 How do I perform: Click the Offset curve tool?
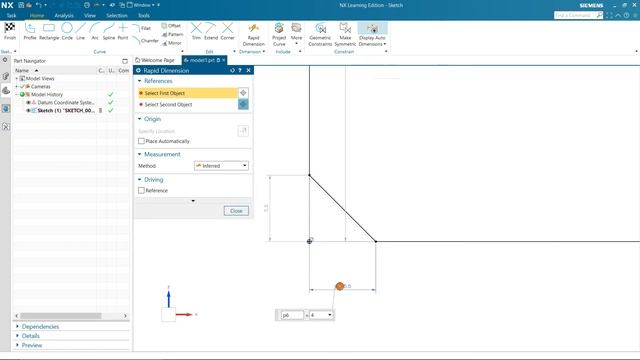(x=171, y=26)
